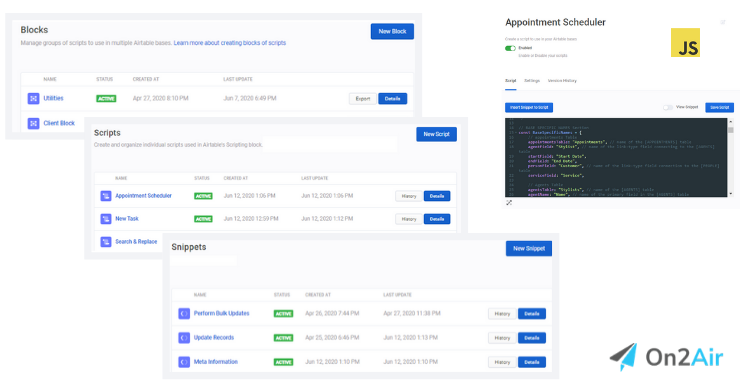Open the New Task script link
Screen dimensions: 740x392
(127, 219)
